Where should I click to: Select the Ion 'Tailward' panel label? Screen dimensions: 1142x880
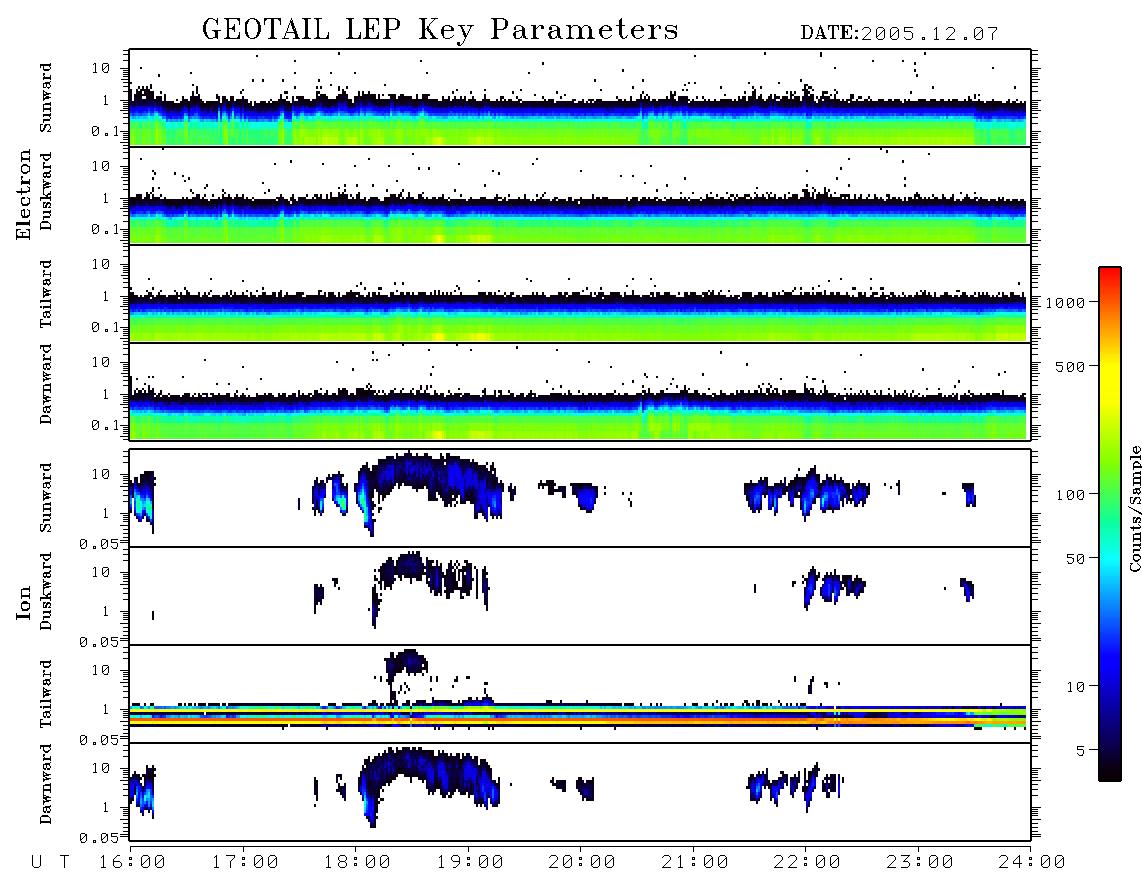[46, 694]
